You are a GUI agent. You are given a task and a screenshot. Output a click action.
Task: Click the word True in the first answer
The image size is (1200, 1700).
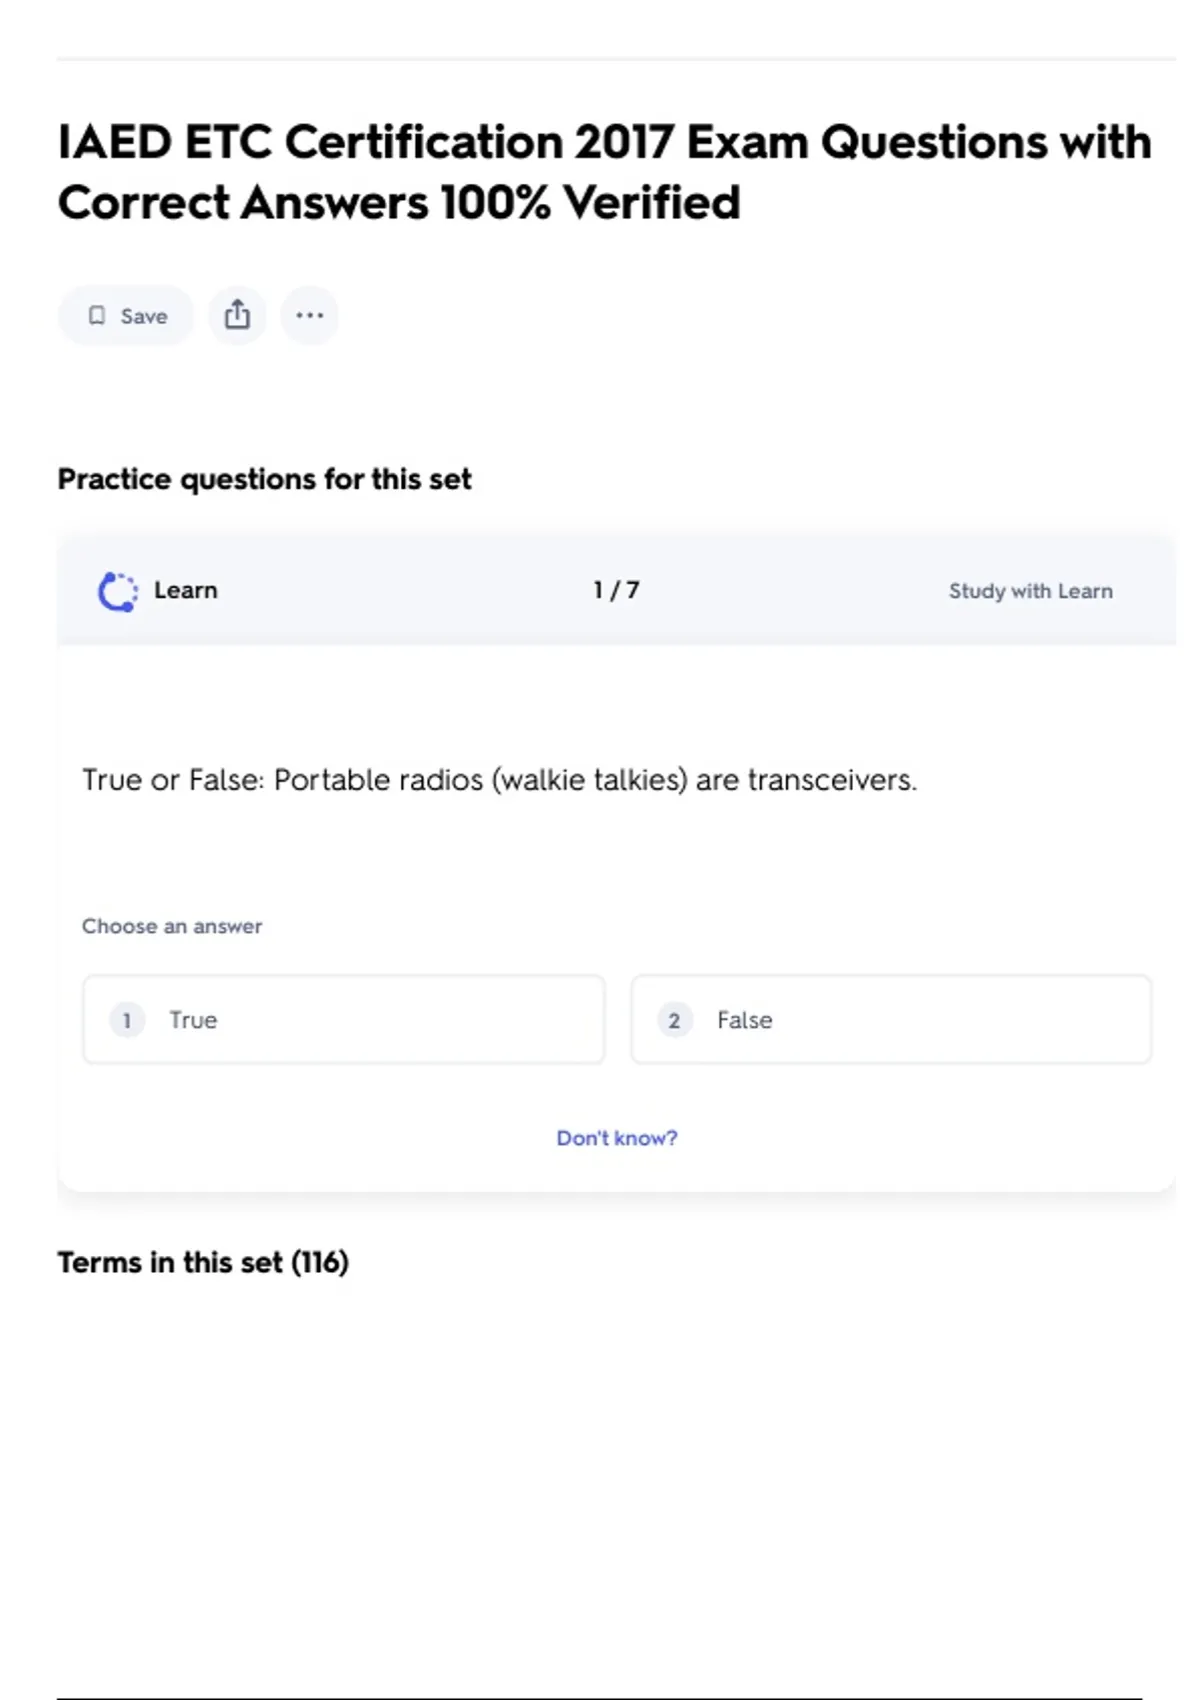pyautogui.click(x=193, y=1020)
